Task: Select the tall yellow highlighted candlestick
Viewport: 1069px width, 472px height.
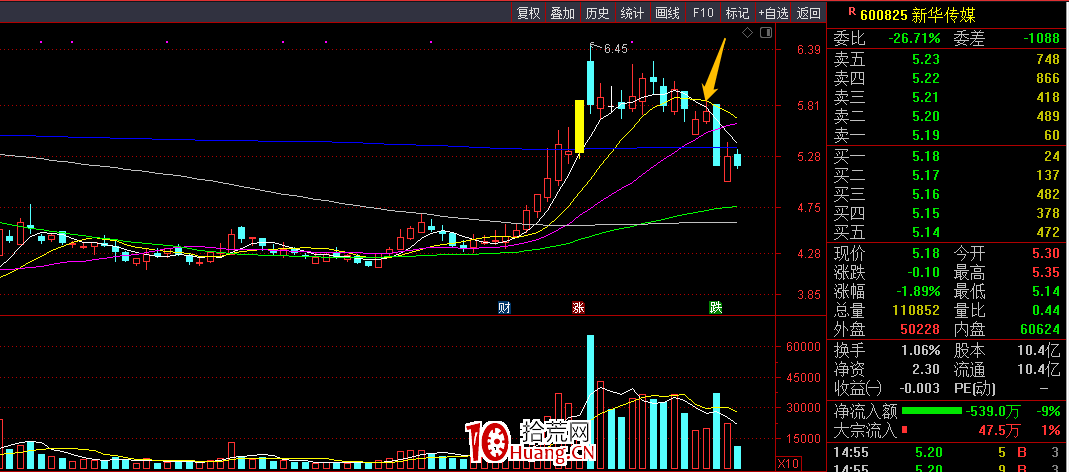Action: coord(579,127)
